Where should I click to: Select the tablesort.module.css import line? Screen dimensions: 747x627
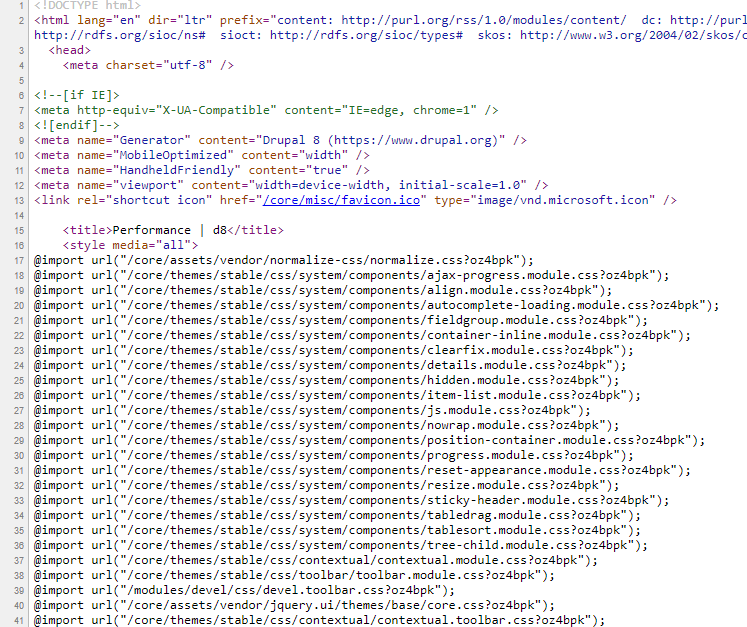coord(337,530)
